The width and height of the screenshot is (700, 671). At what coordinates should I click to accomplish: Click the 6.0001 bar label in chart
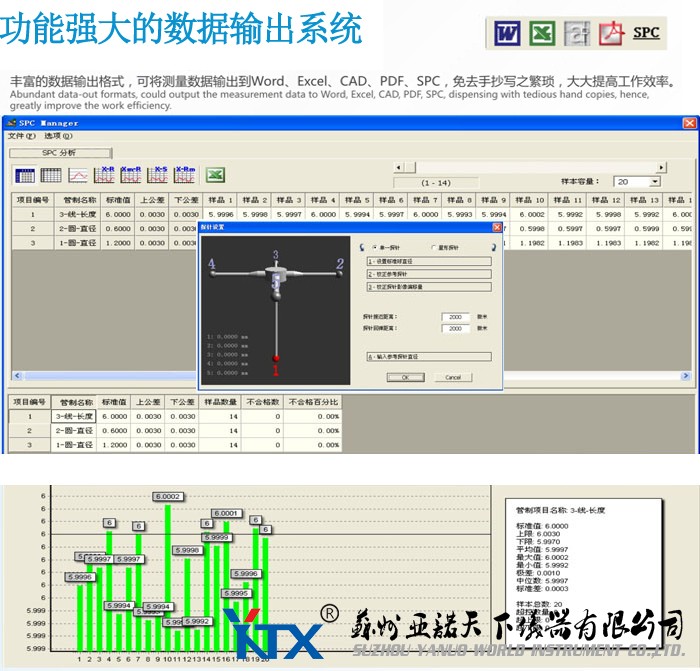227,513
